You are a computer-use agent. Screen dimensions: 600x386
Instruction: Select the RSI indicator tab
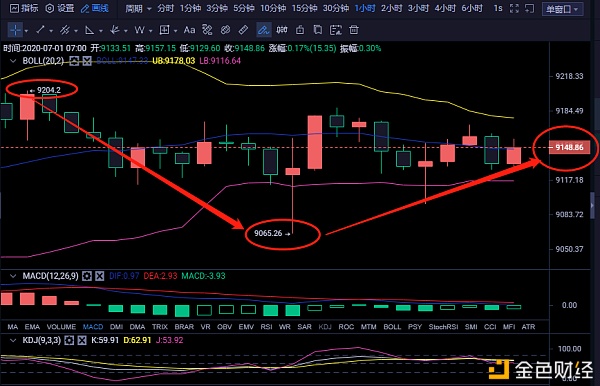point(266,327)
